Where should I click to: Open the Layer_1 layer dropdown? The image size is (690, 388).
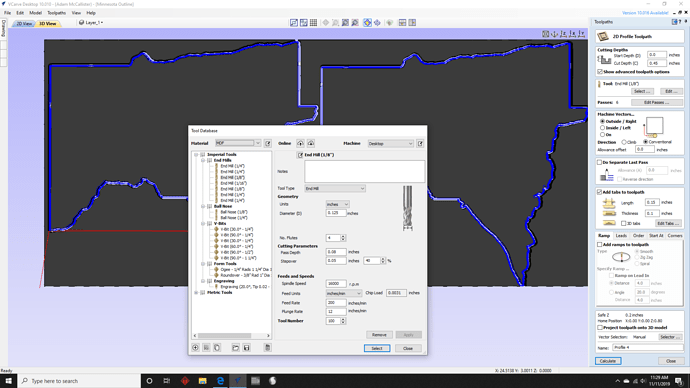[91, 22]
